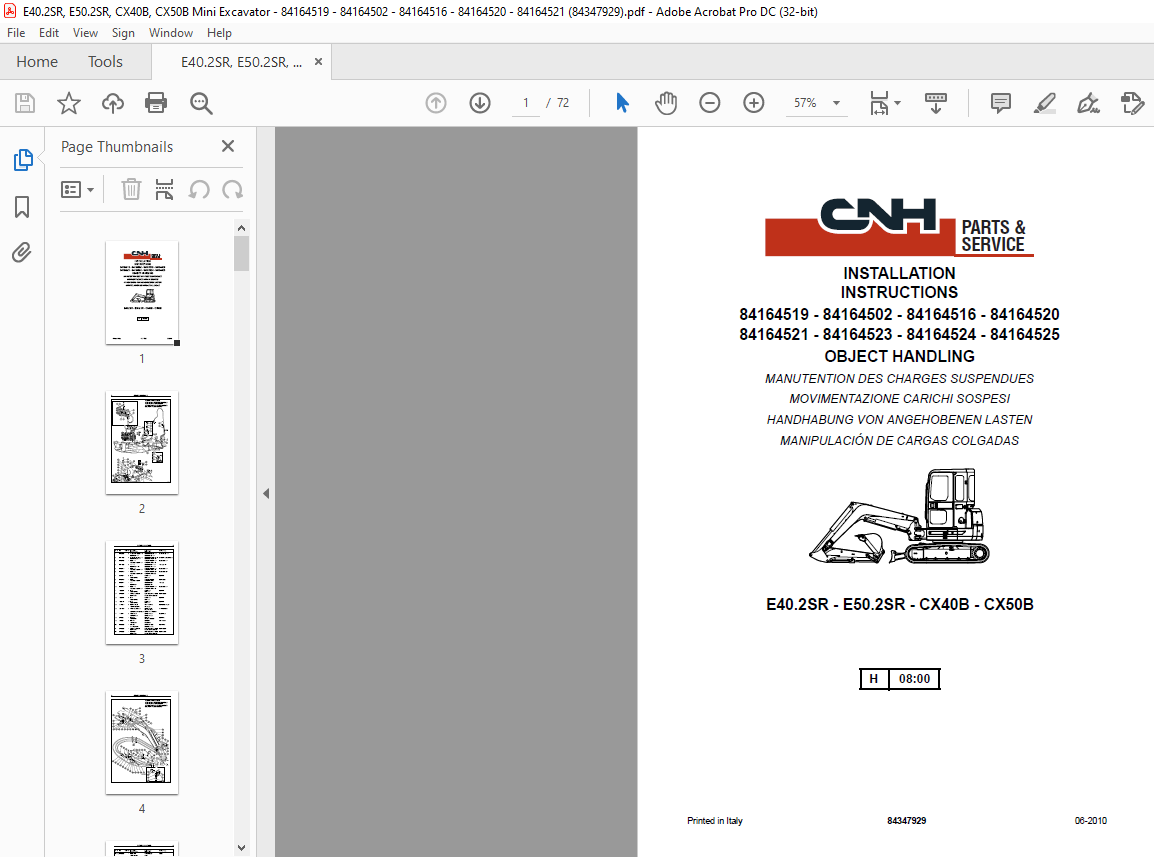
Task: Close the E40.2SR document tab
Action: tap(318, 62)
